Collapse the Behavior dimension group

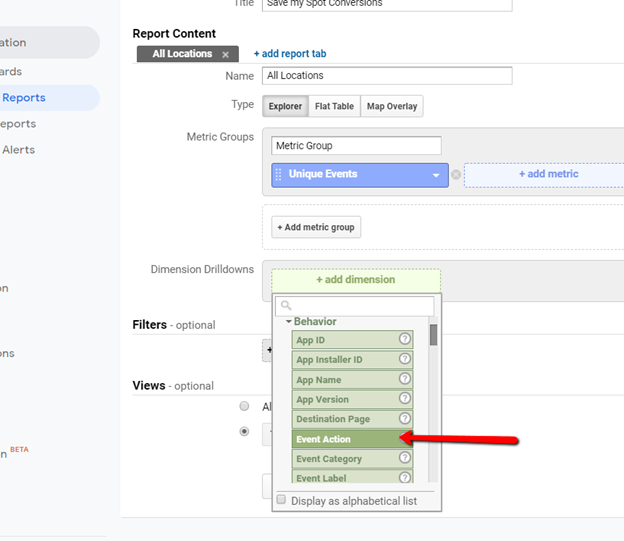click(x=289, y=321)
